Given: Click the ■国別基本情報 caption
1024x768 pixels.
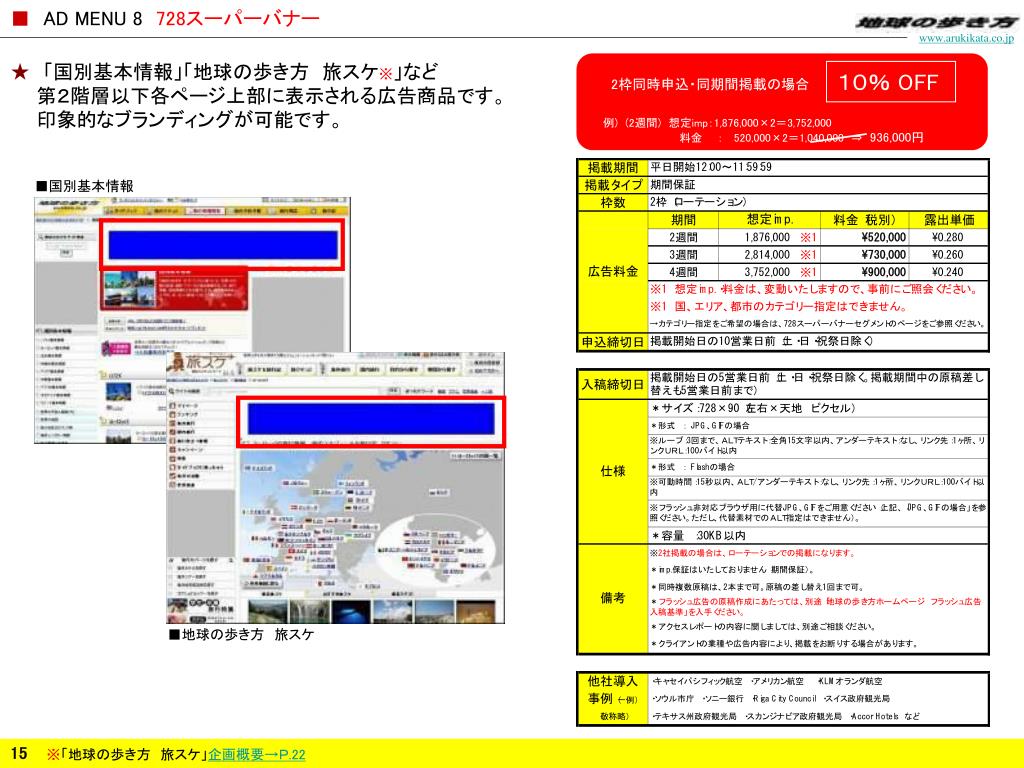Looking at the screenshot, I should click(x=85, y=186).
